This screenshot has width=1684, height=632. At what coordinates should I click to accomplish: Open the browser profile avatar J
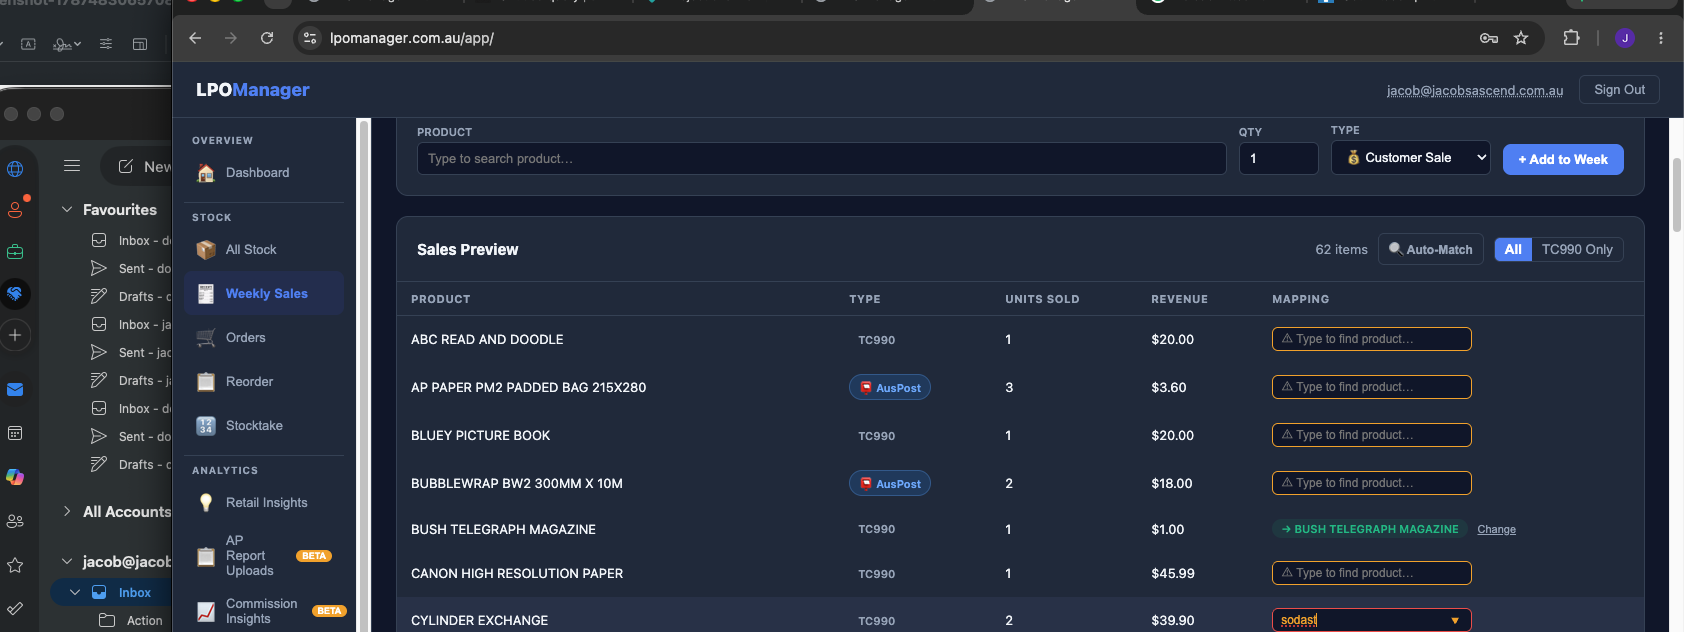(x=1625, y=38)
